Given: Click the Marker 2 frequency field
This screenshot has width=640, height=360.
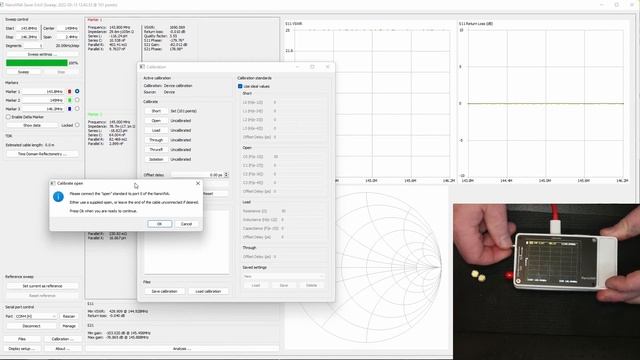Looking at the screenshot, I should click(x=44, y=100).
